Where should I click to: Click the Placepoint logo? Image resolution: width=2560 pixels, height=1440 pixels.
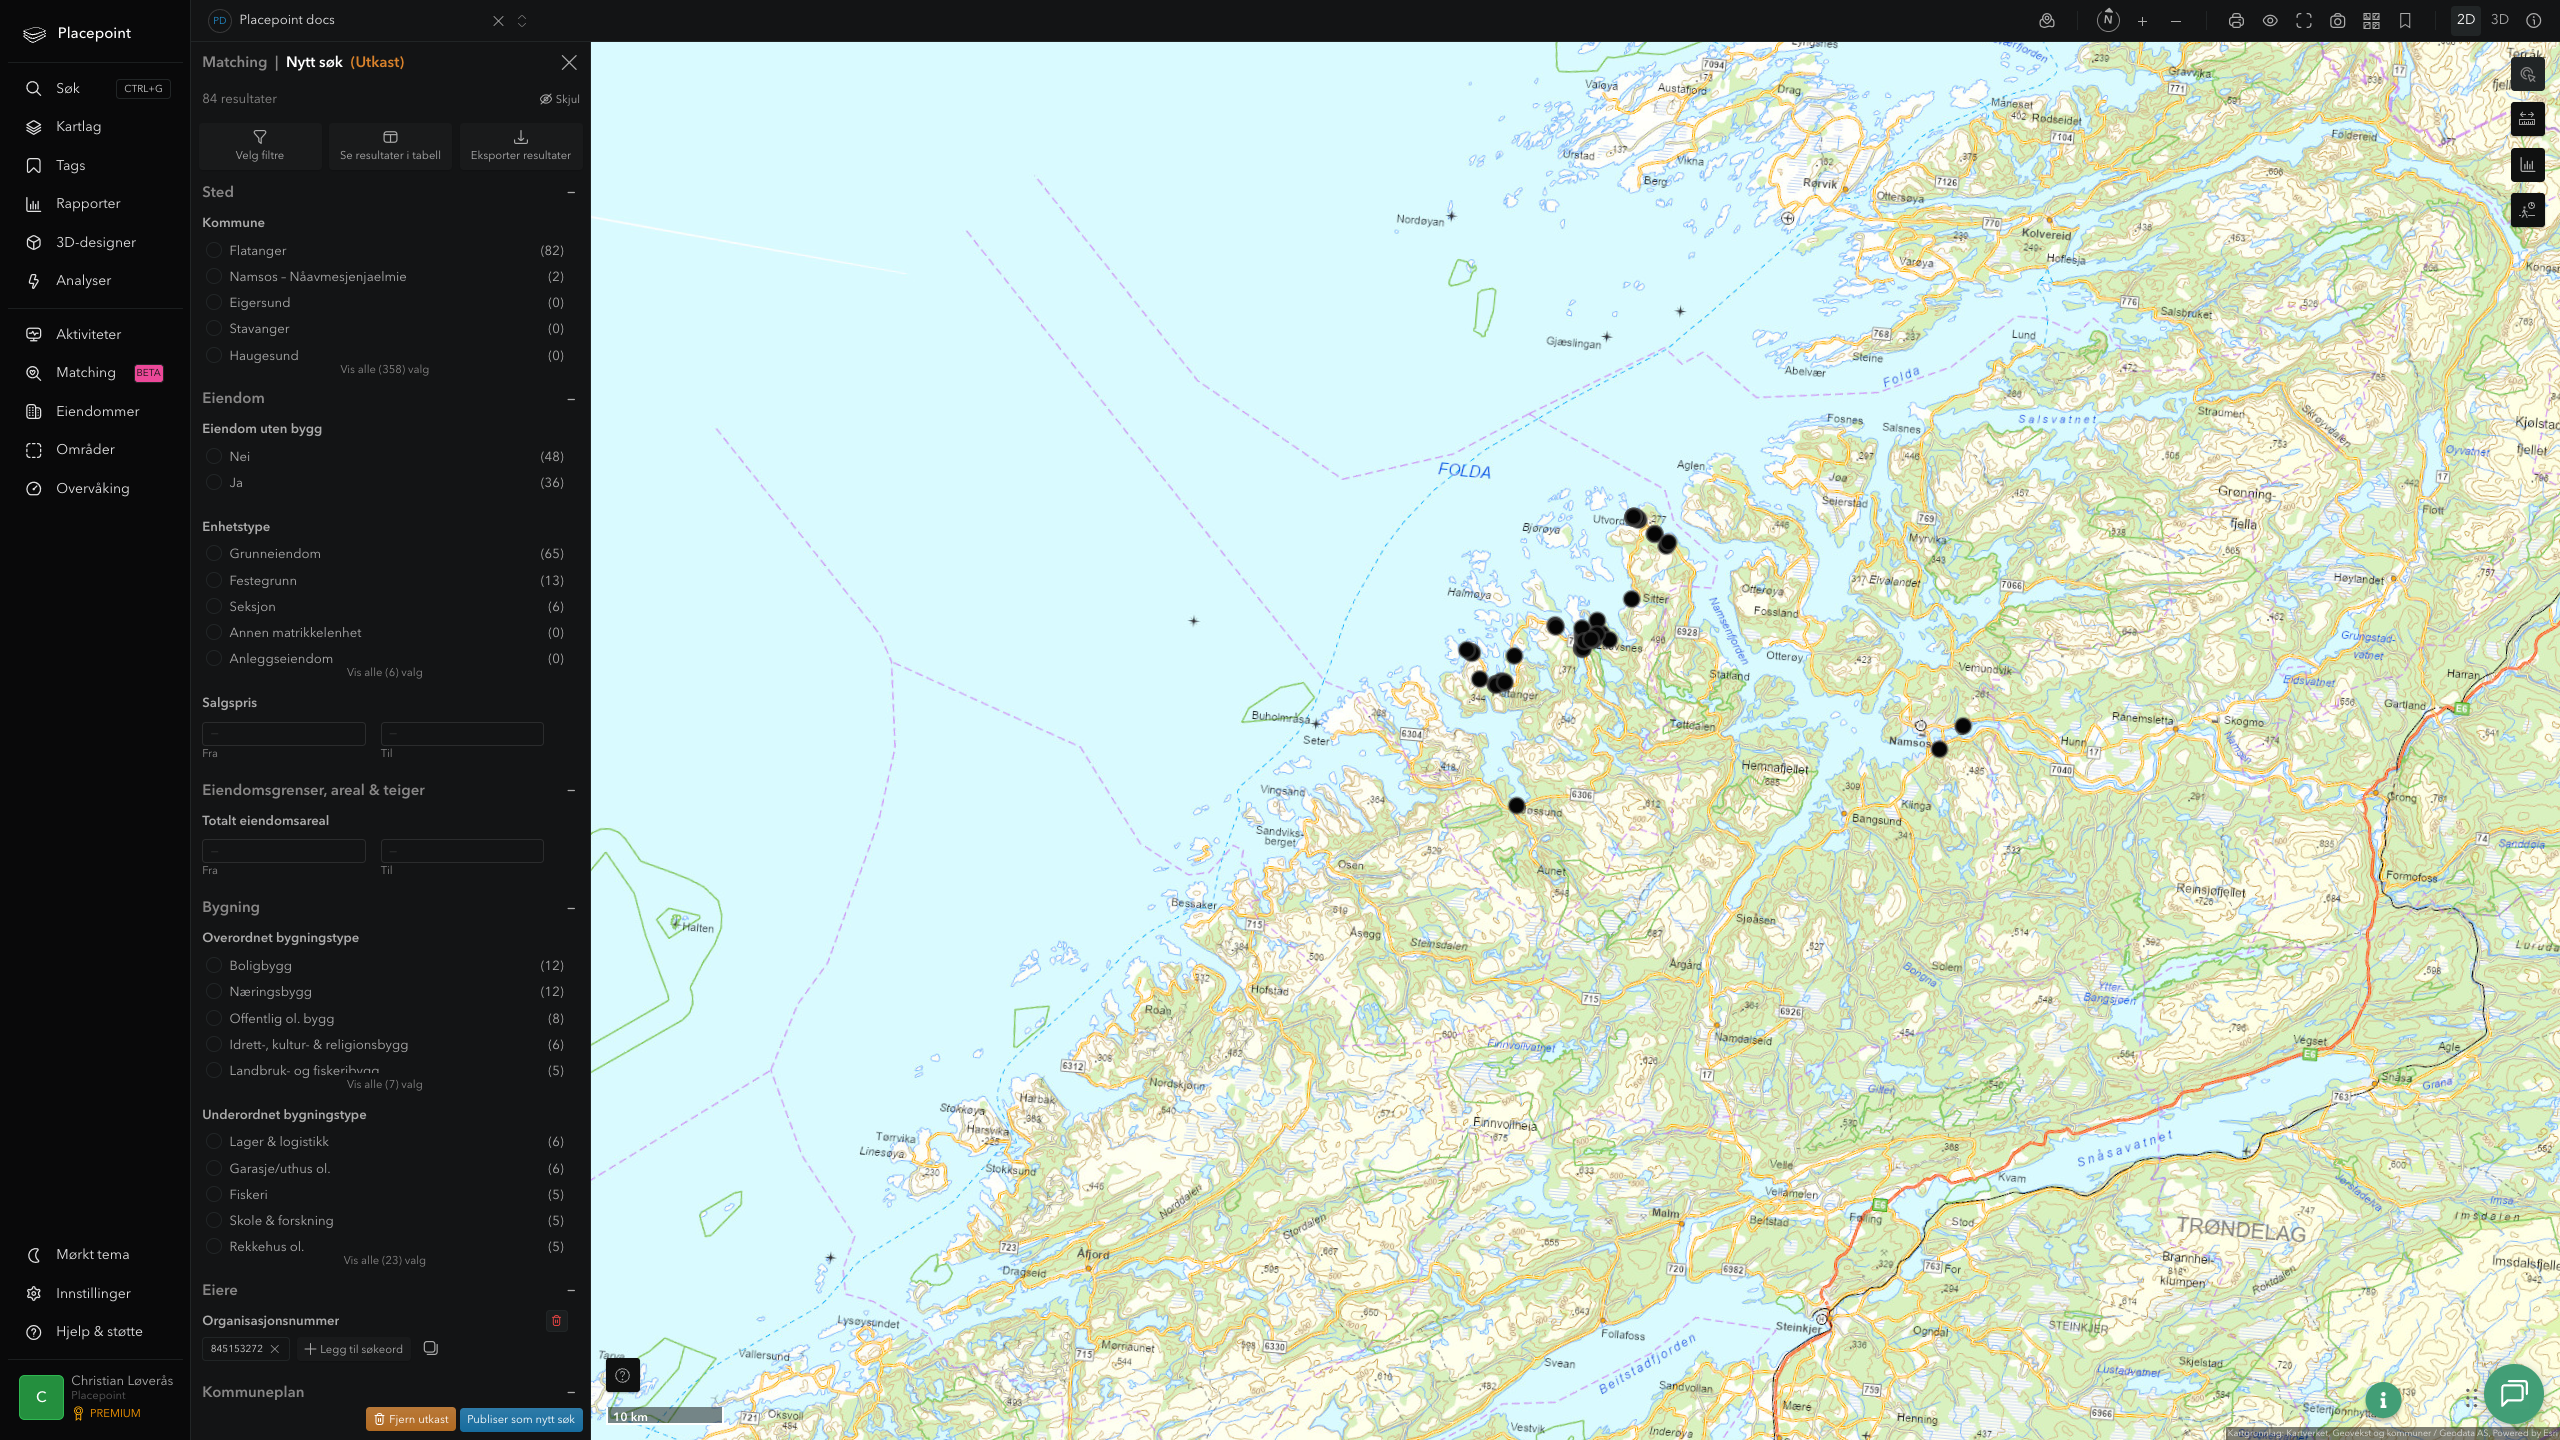[x=77, y=33]
